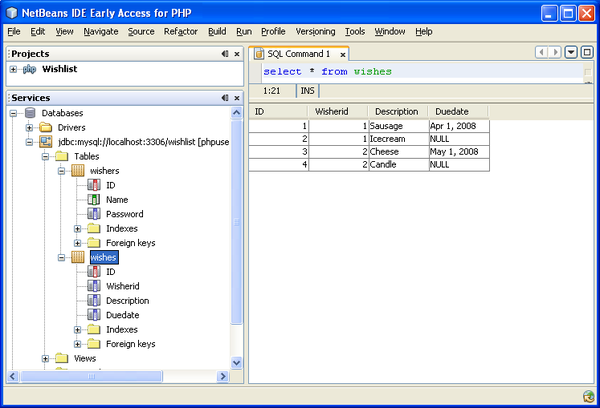Click the Wisherid column icon

(94, 286)
